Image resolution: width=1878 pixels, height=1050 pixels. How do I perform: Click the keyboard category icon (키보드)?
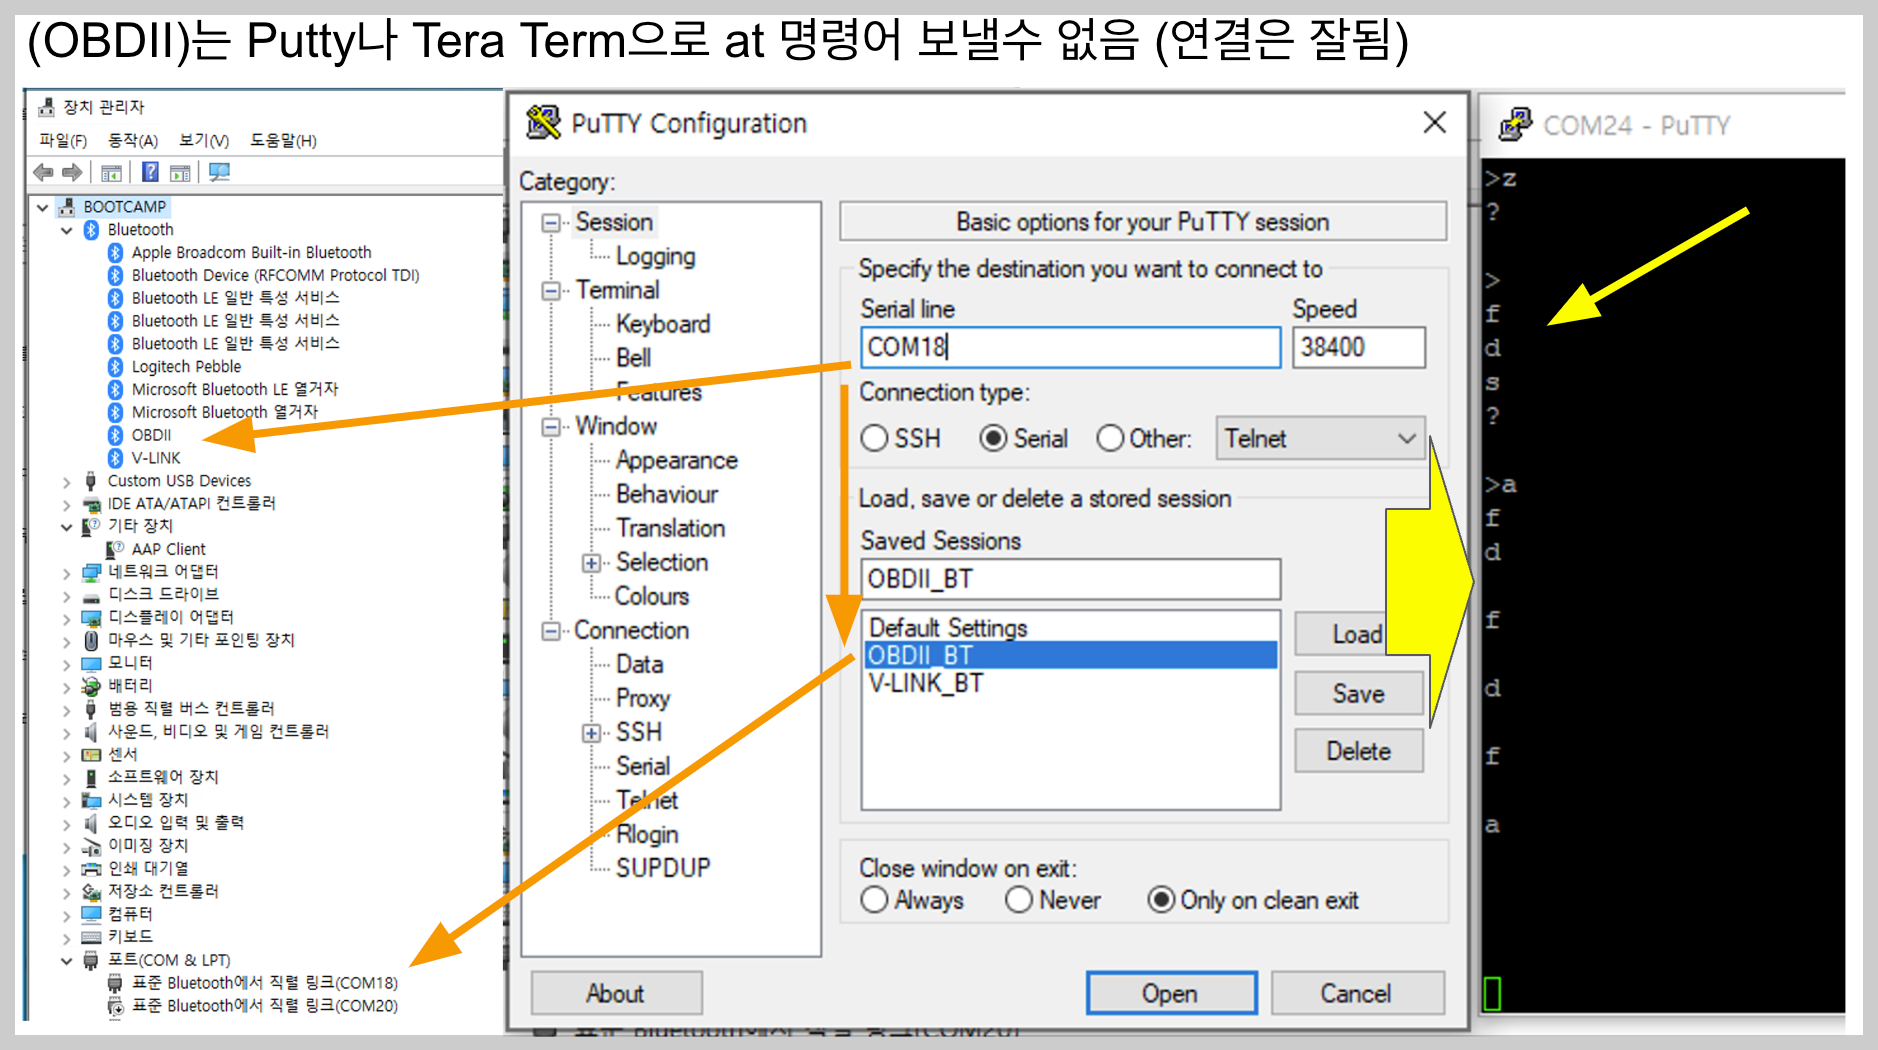[92, 937]
